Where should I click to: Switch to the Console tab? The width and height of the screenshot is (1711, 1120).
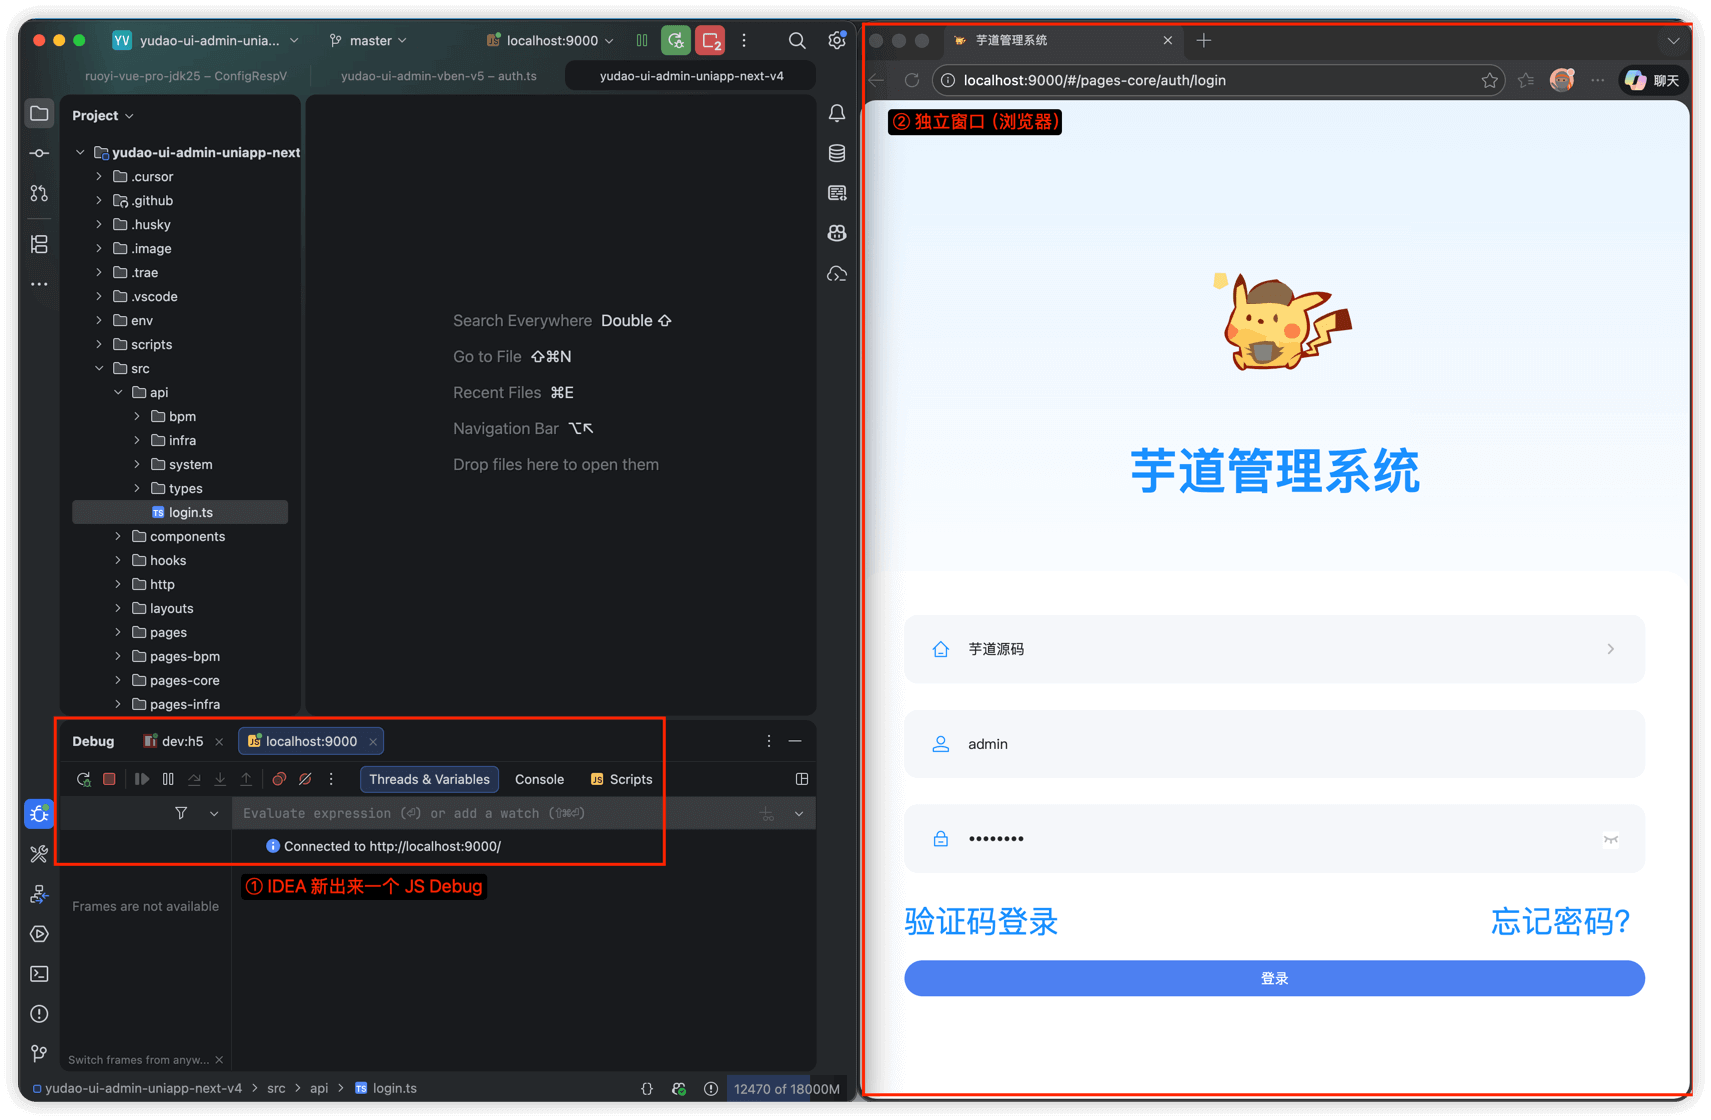539,779
